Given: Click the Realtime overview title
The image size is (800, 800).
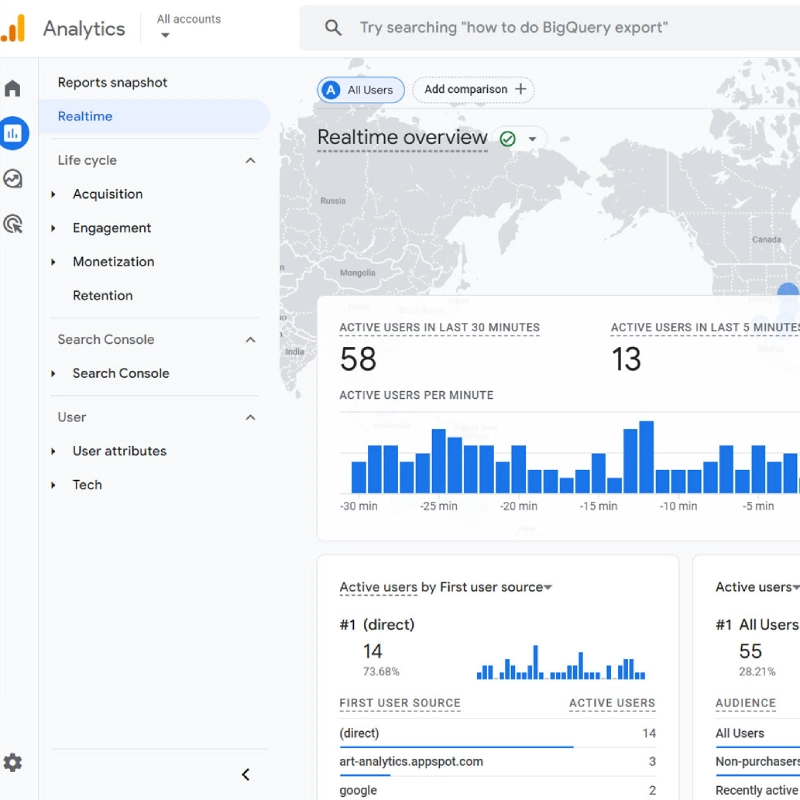Looking at the screenshot, I should pos(402,137).
